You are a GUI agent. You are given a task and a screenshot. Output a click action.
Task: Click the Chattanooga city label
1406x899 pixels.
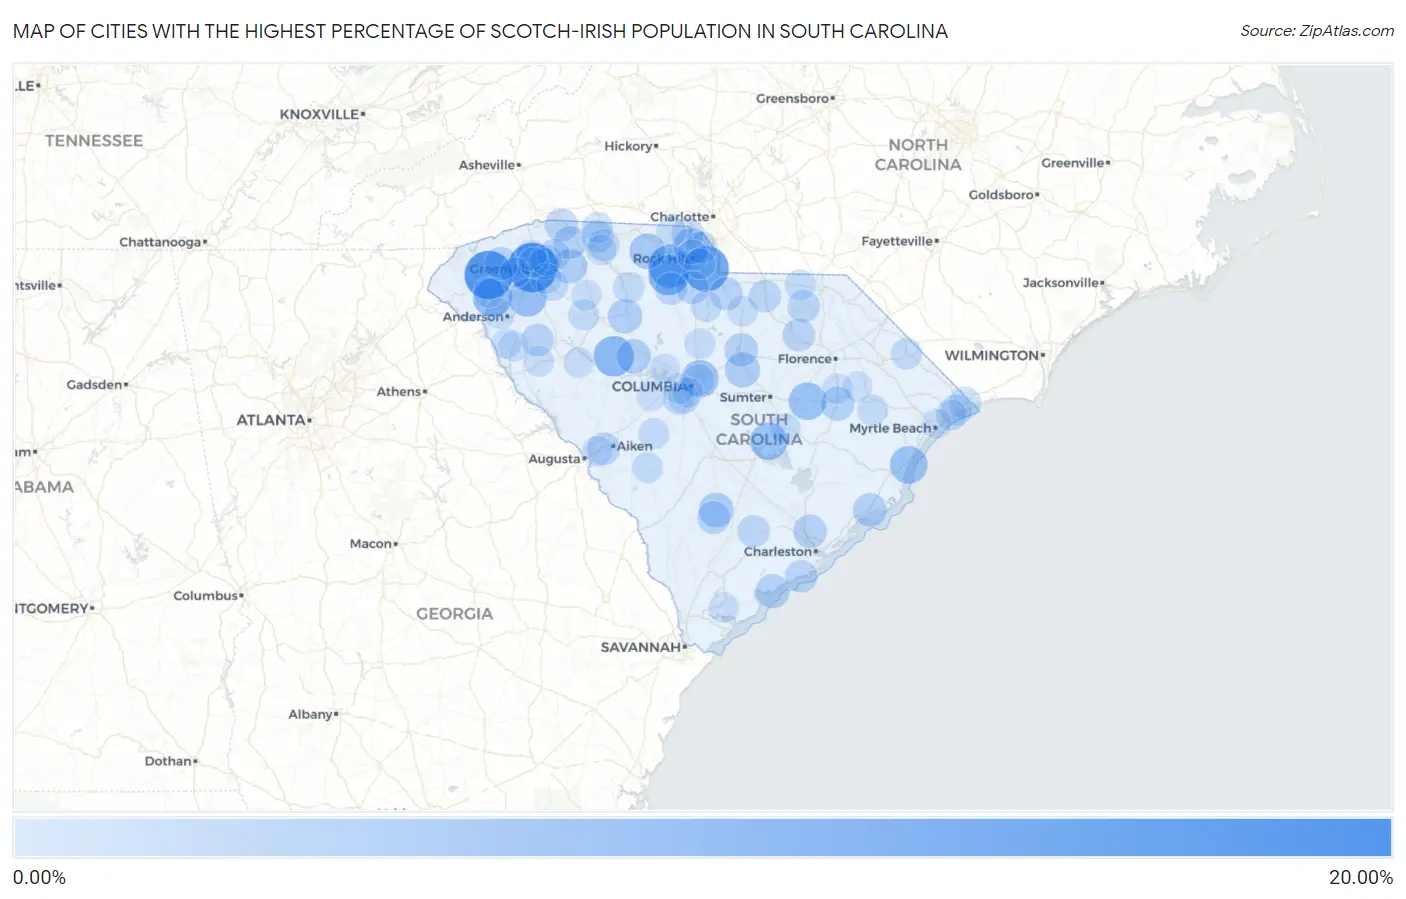click(160, 242)
